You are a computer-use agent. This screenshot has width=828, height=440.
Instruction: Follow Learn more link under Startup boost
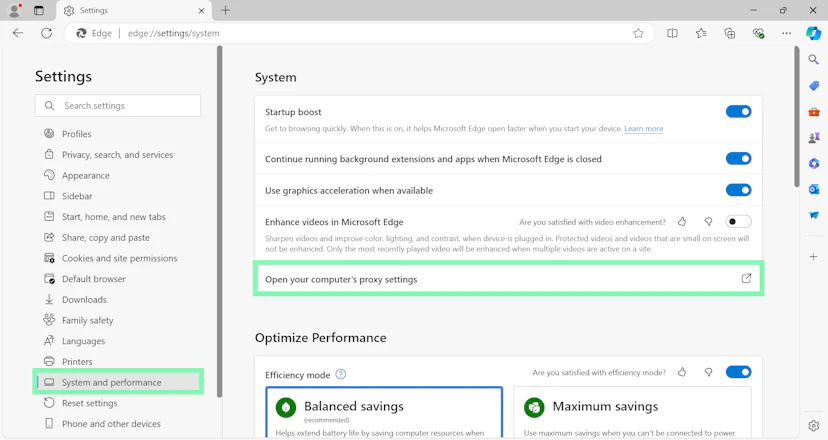pyautogui.click(x=644, y=128)
